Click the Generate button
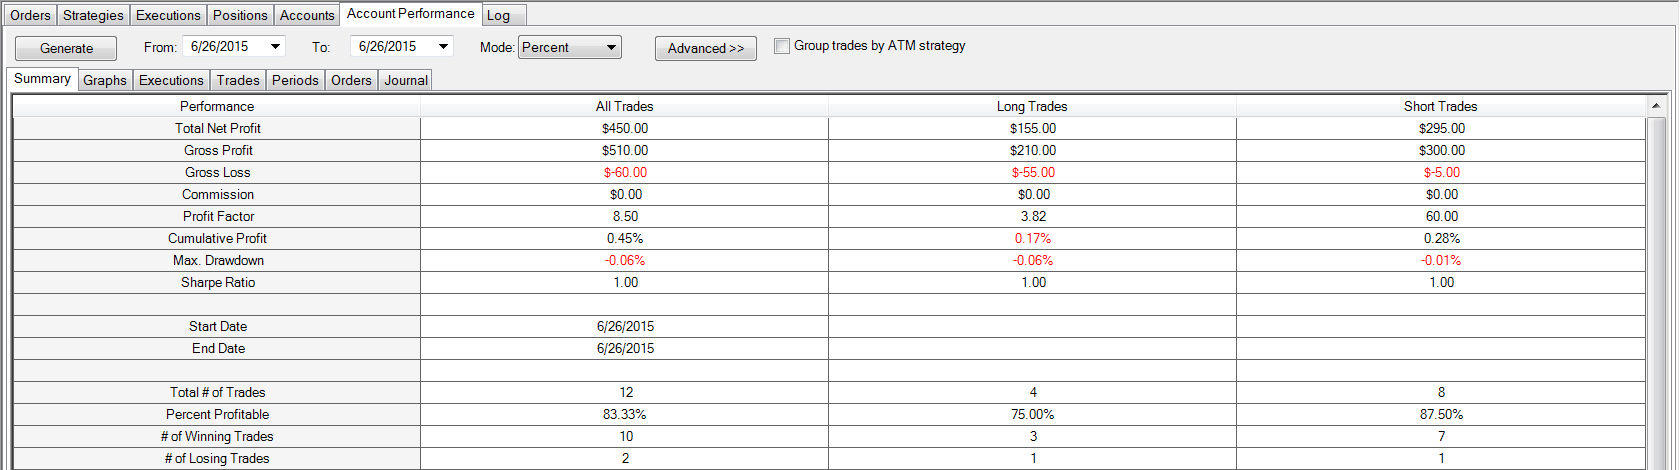 (66, 48)
